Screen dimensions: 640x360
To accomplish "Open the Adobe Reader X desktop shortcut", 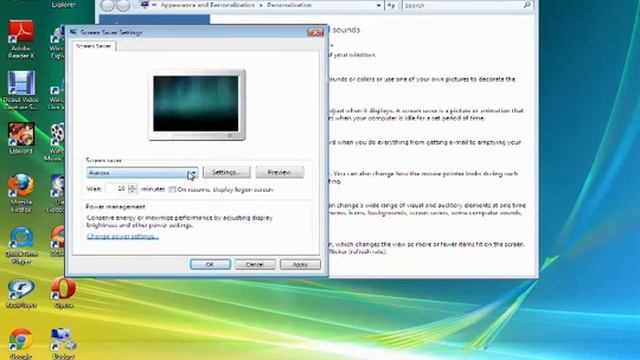I will coord(21,39).
